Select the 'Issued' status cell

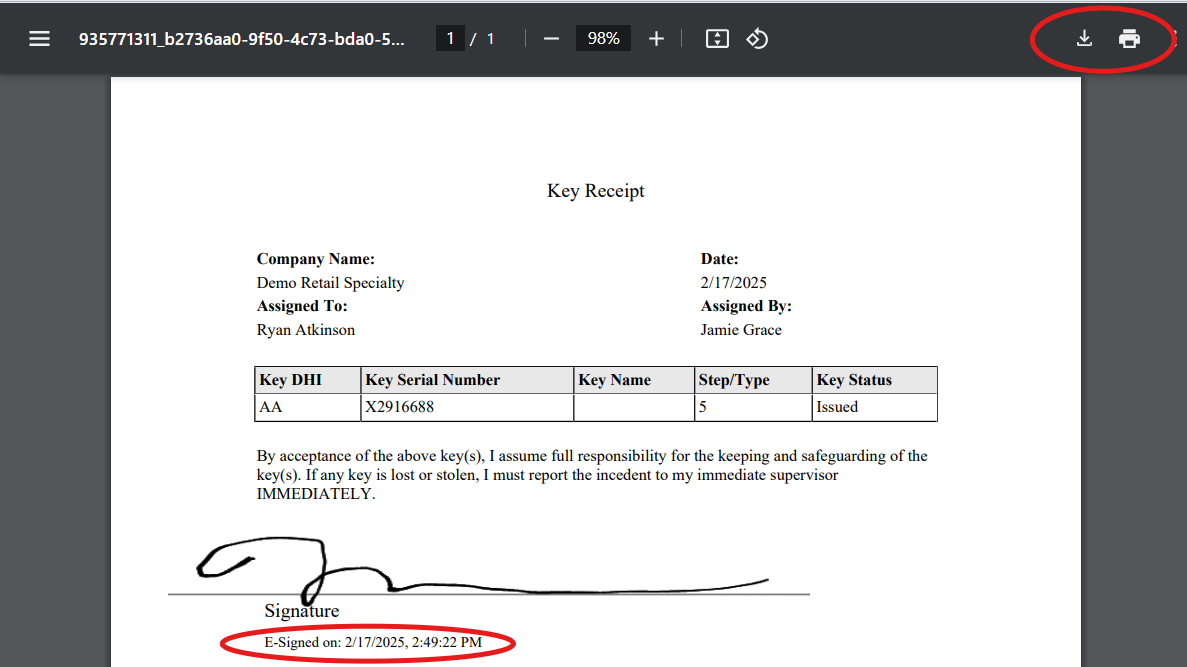[x=874, y=407]
